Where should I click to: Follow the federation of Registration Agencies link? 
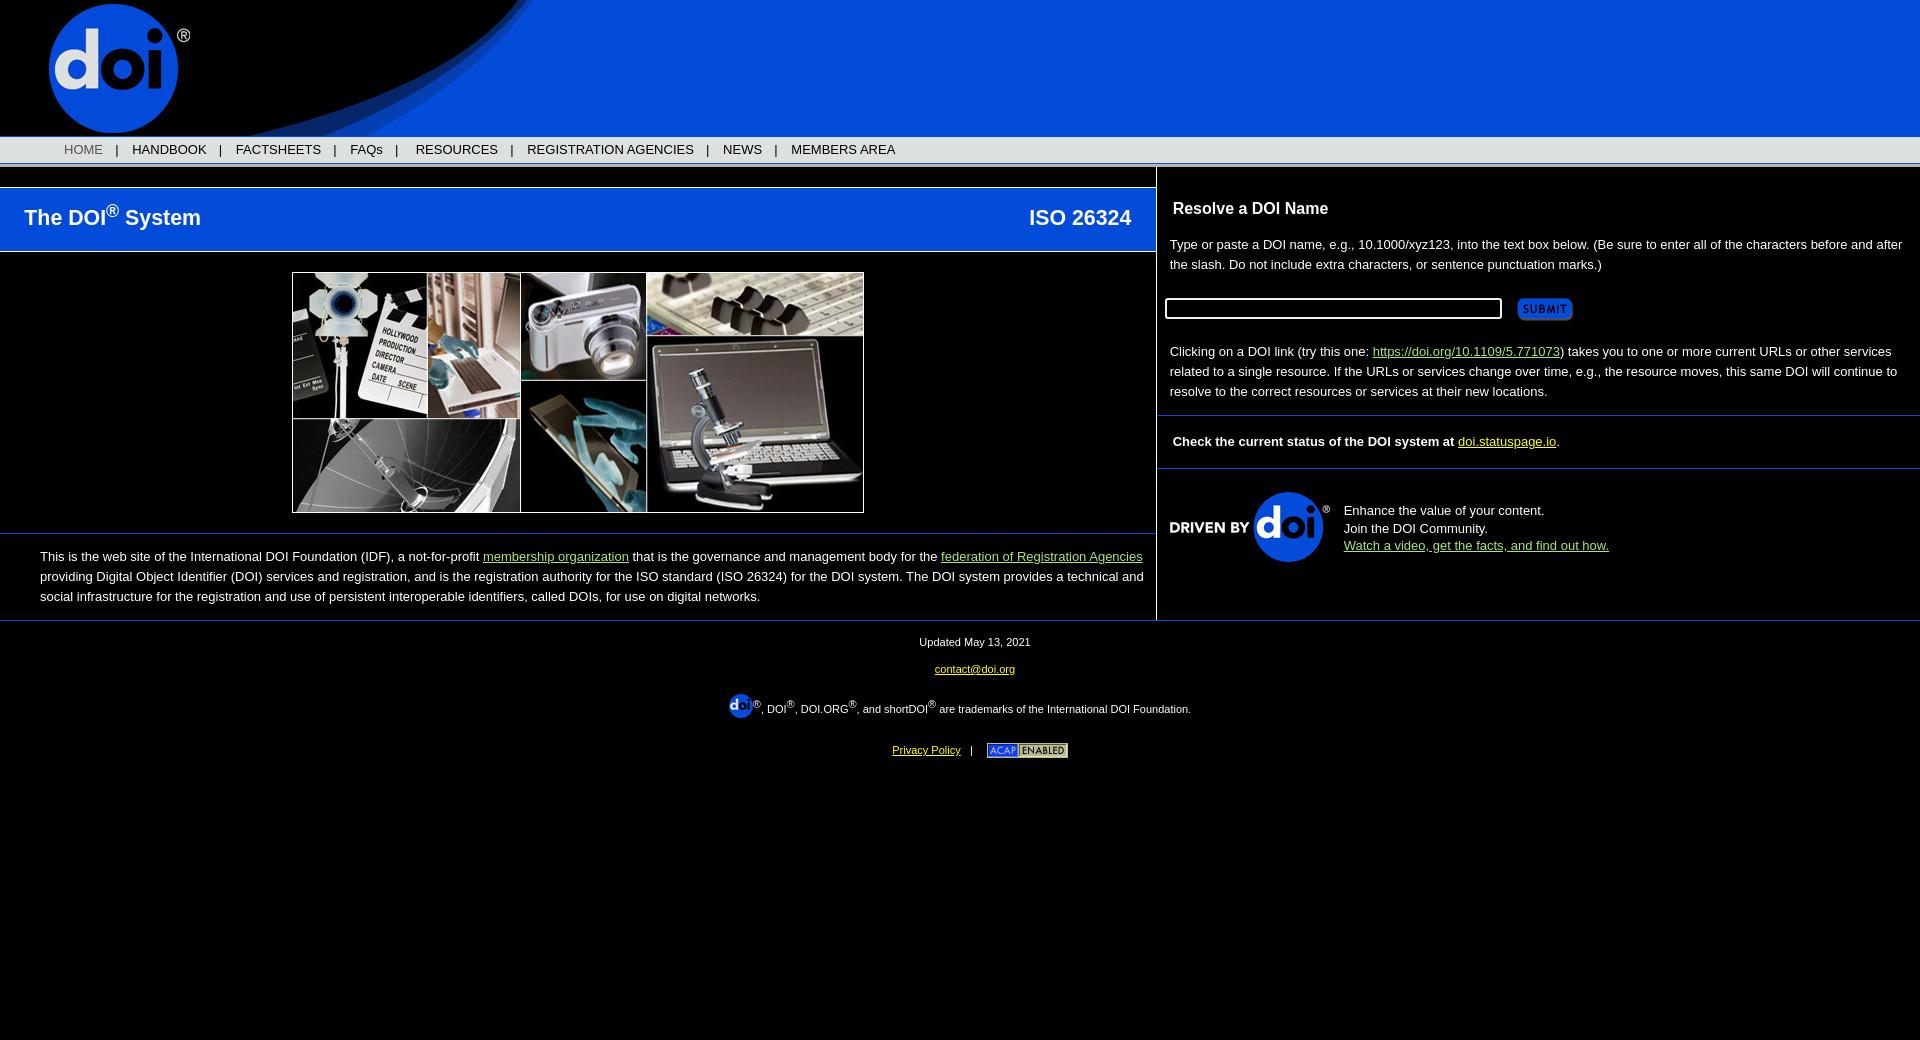[1041, 557]
